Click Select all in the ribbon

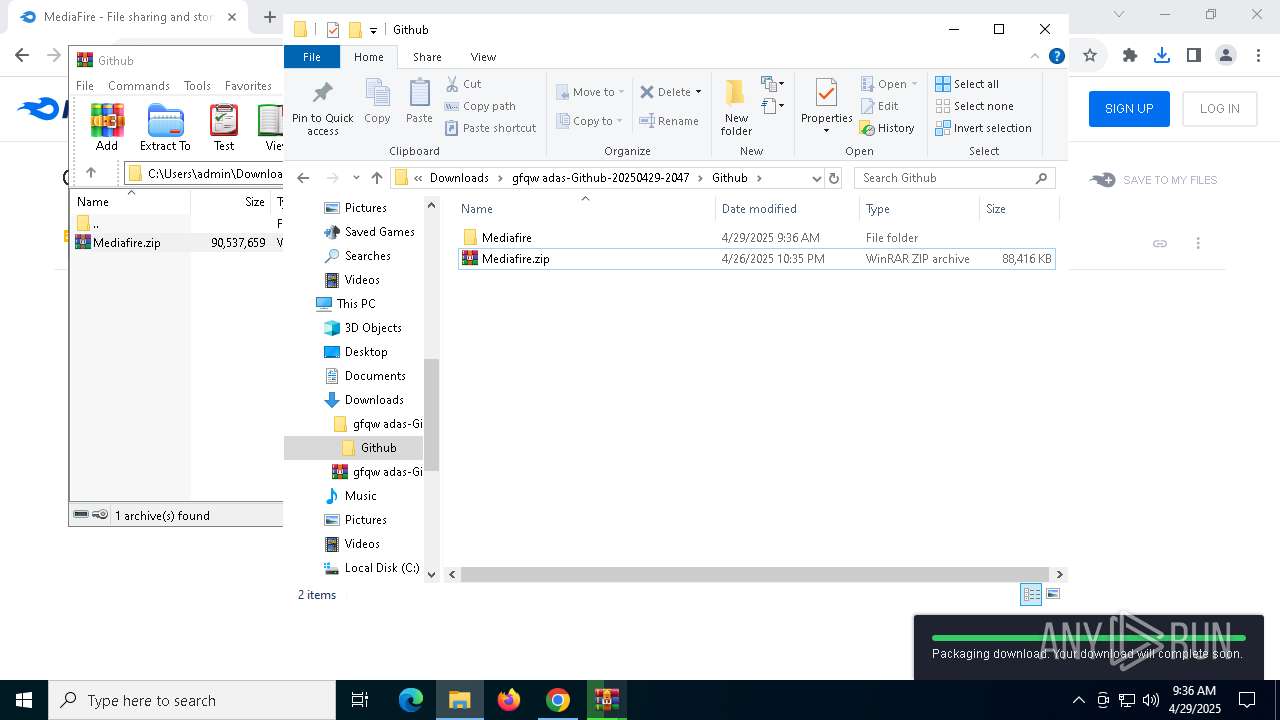[967, 84]
